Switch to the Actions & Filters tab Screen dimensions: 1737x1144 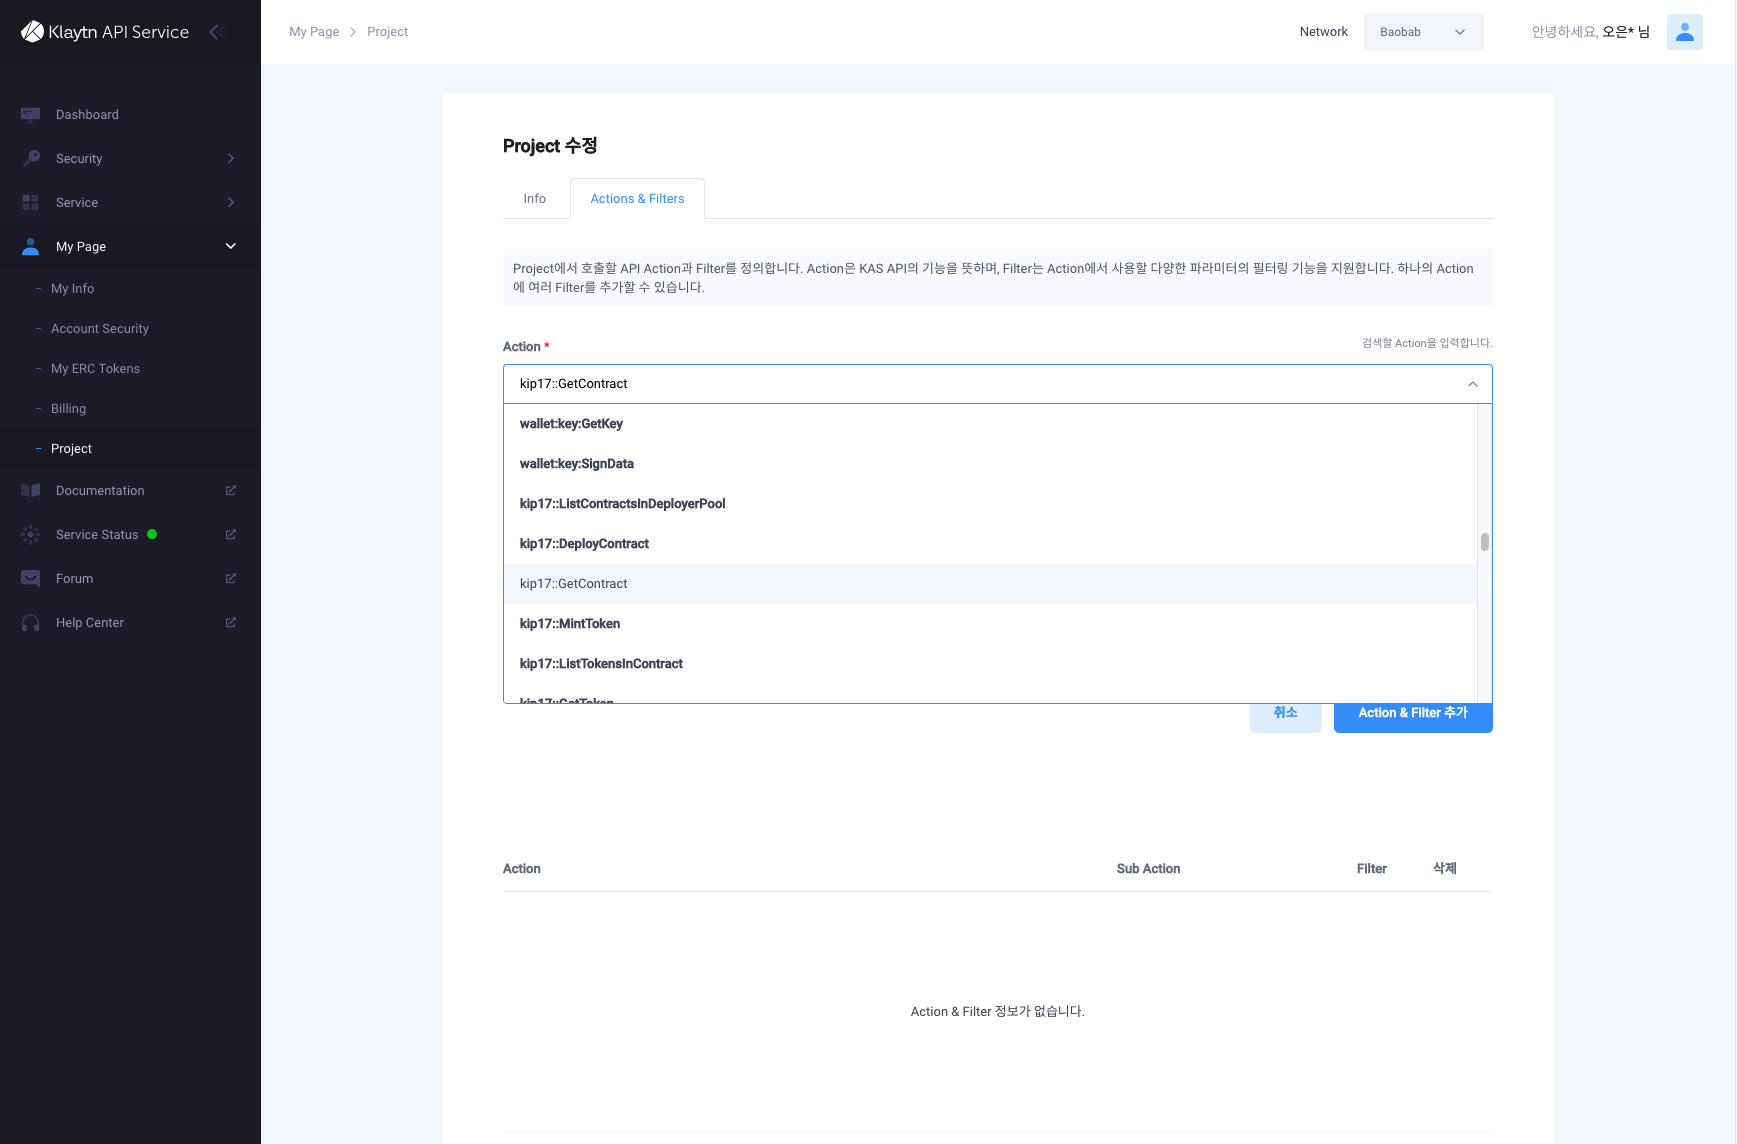click(x=637, y=199)
